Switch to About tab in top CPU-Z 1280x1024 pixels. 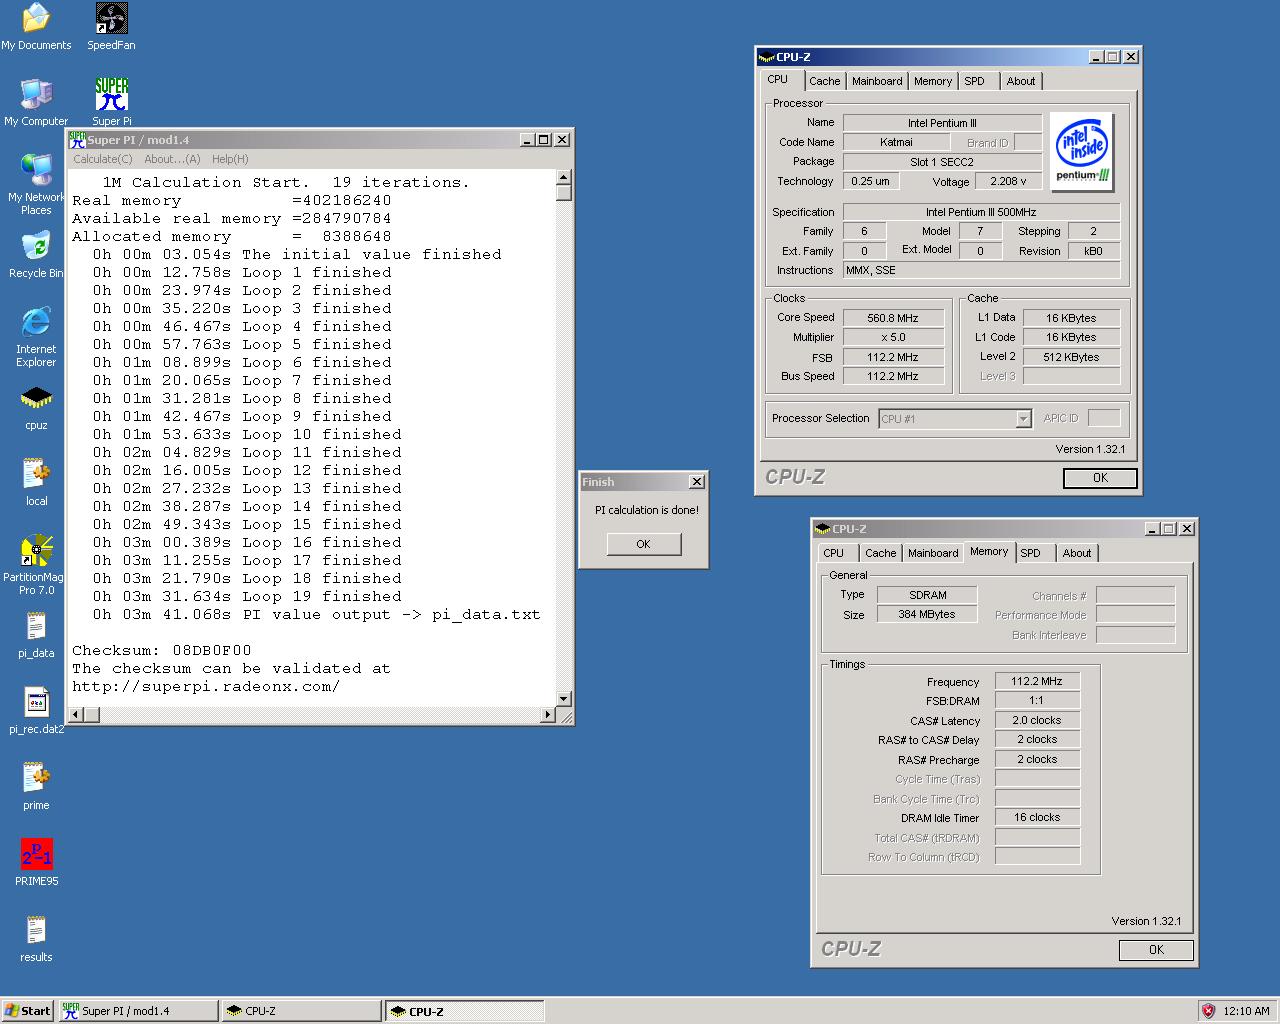coord(1021,81)
